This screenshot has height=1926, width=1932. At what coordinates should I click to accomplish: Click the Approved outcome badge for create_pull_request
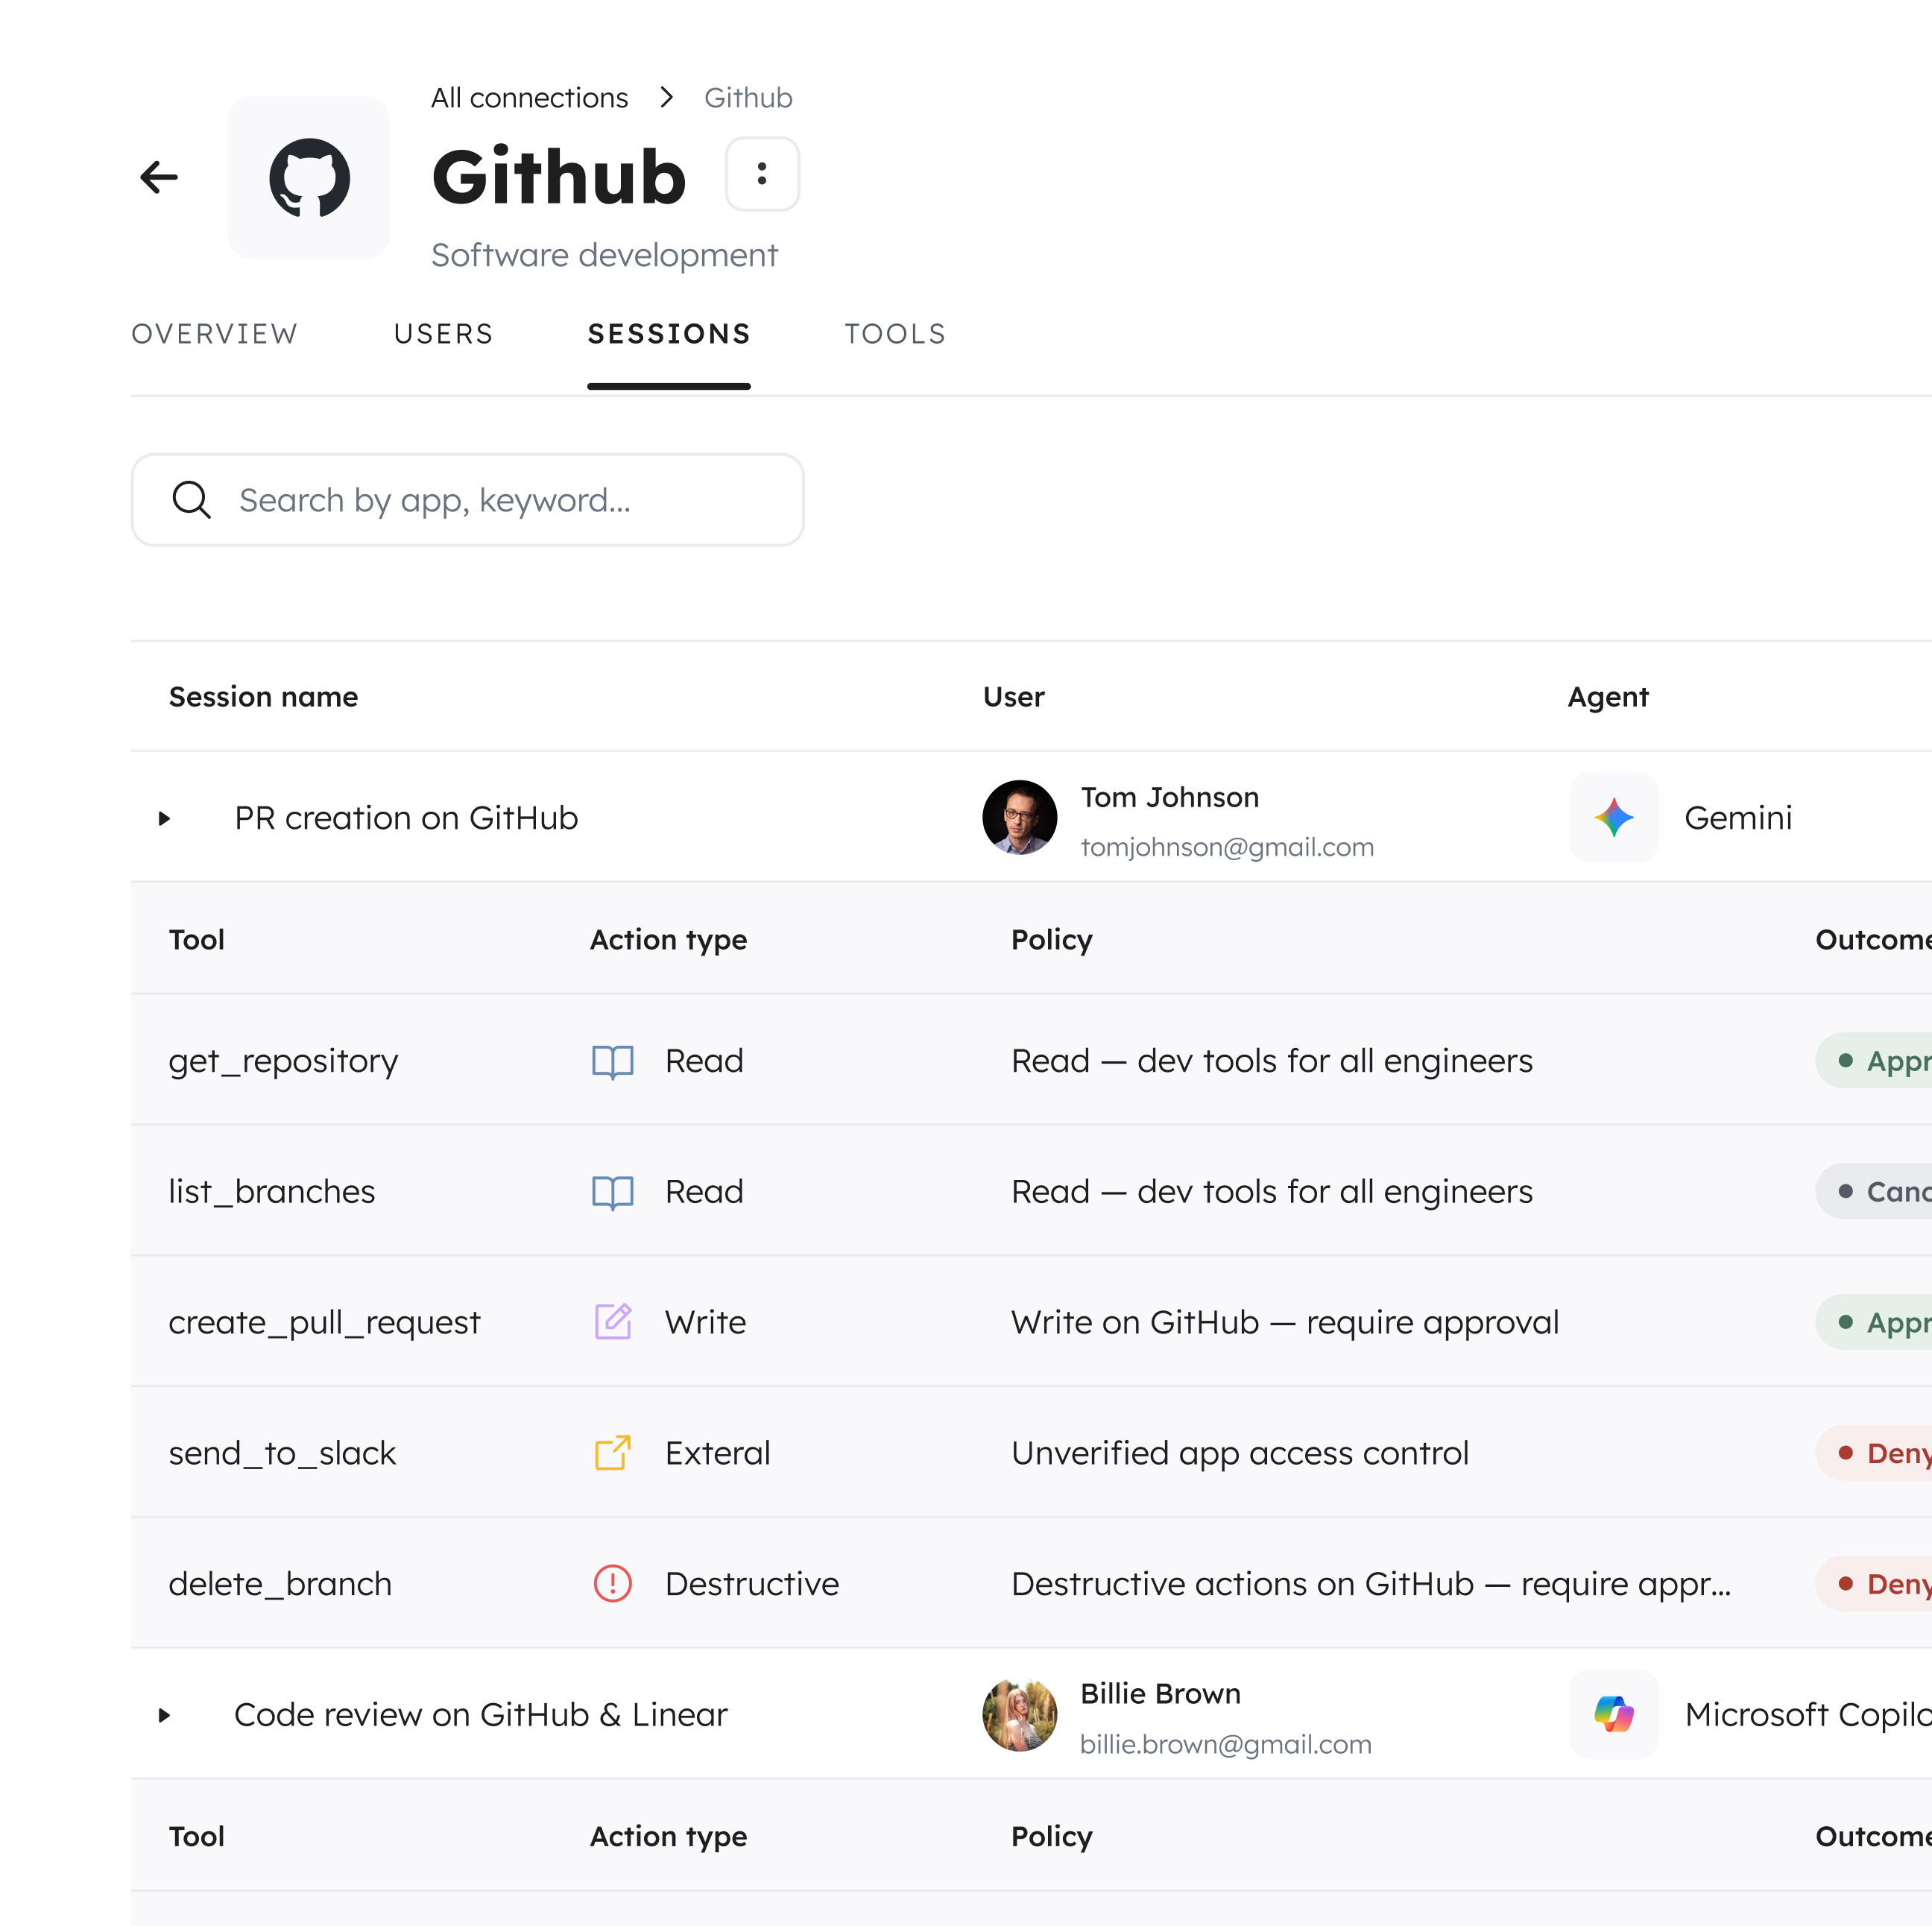(1873, 1322)
